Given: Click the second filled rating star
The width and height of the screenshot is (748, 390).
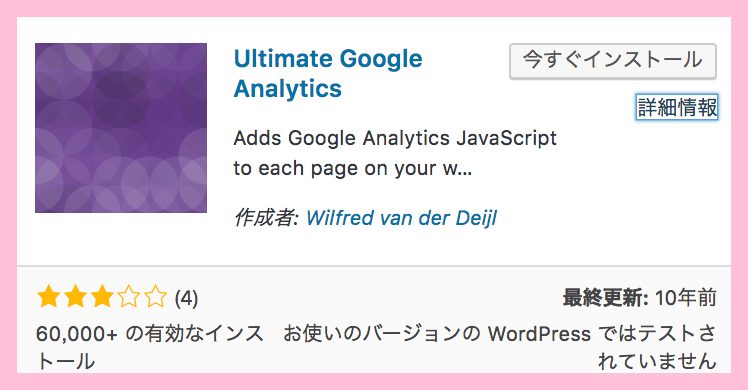Looking at the screenshot, I should click(x=75, y=297).
